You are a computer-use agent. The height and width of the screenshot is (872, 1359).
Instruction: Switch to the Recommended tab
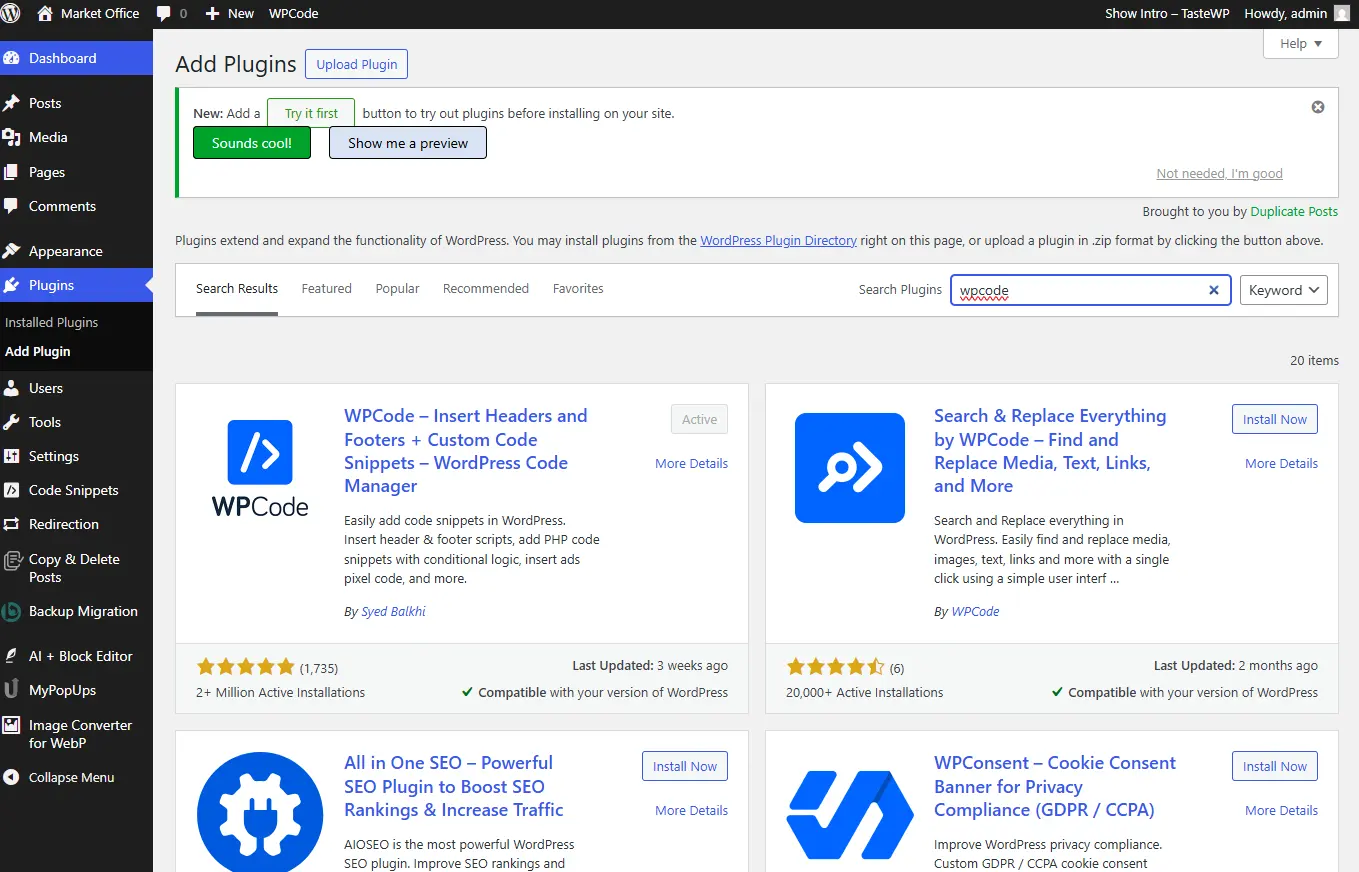coord(486,289)
